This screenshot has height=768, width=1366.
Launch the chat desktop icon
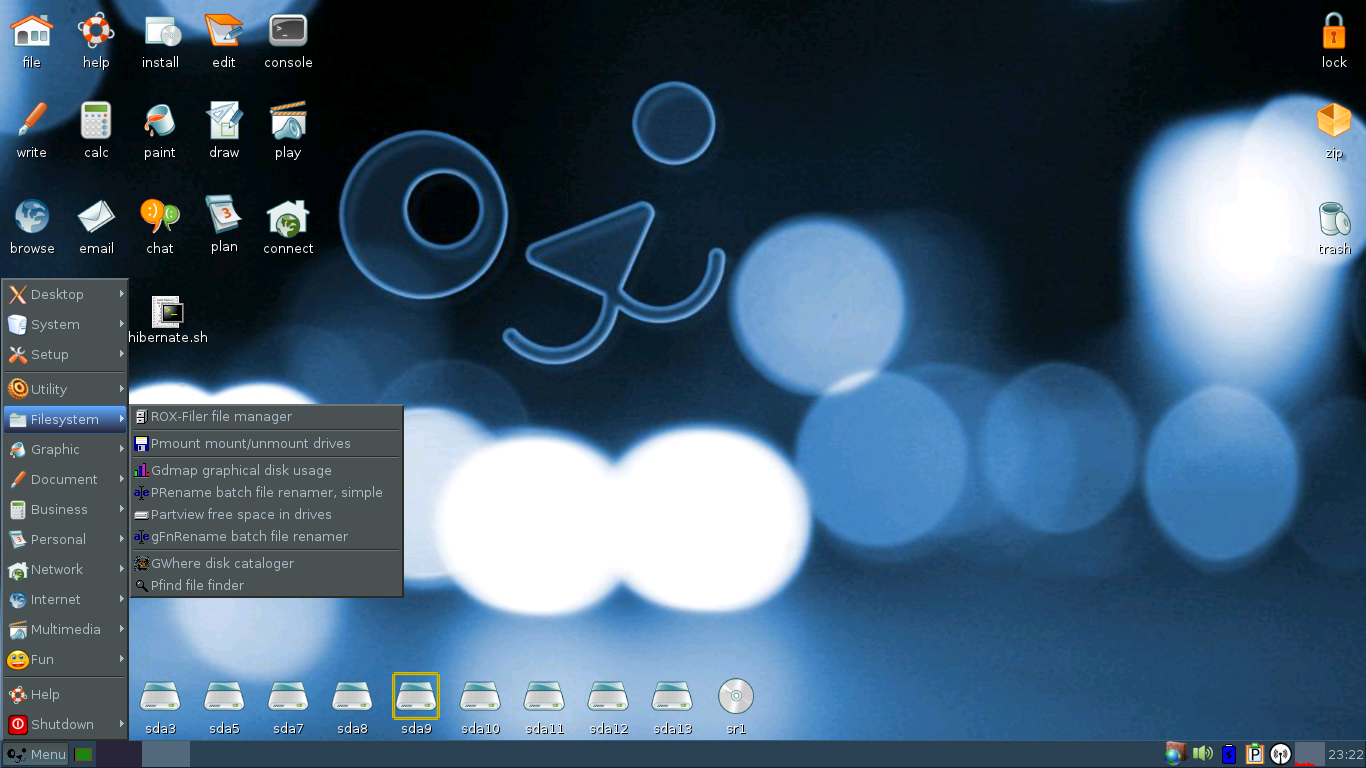(160, 216)
